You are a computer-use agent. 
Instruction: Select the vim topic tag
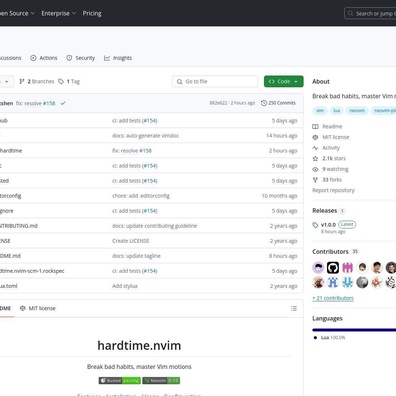[320, 110]
